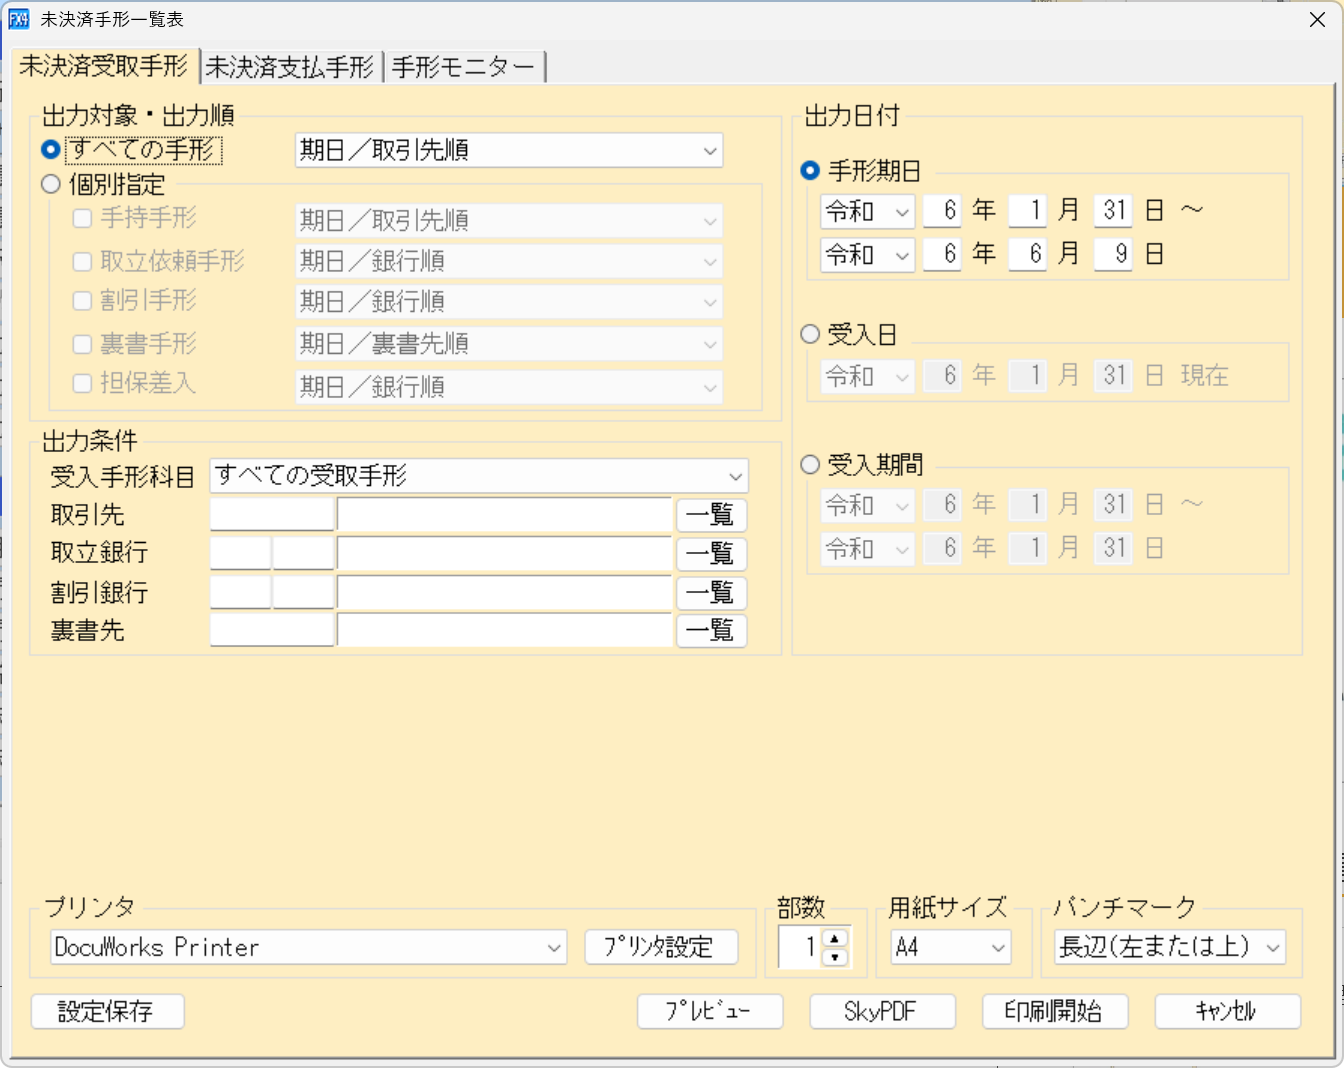The height and width of the screenshot is (1068, 1344).
Task: Check the 取立依頼手形 option
Action: point(81,261)
